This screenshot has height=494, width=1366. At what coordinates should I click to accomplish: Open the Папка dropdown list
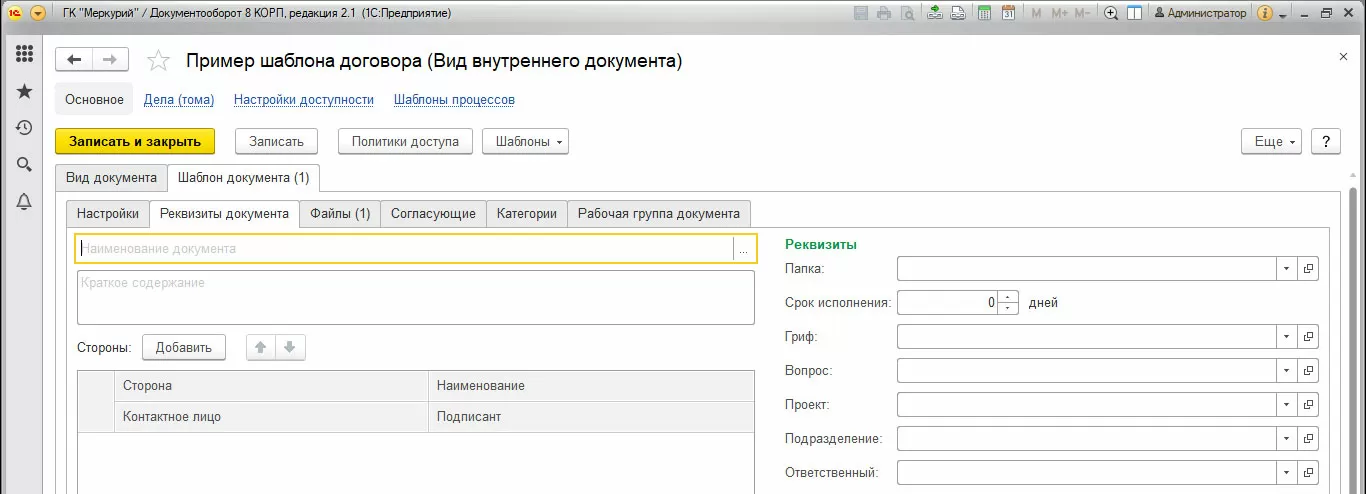pyautogui.click(x=1285, y=269)
